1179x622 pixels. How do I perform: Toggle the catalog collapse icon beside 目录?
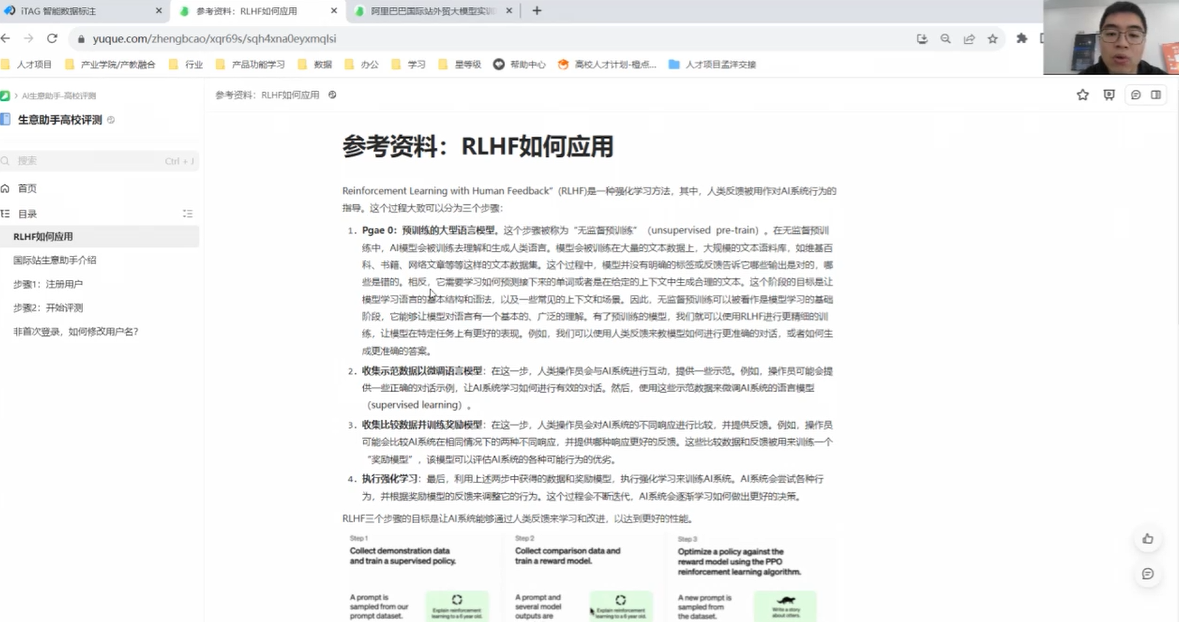[x=187, y=214]
